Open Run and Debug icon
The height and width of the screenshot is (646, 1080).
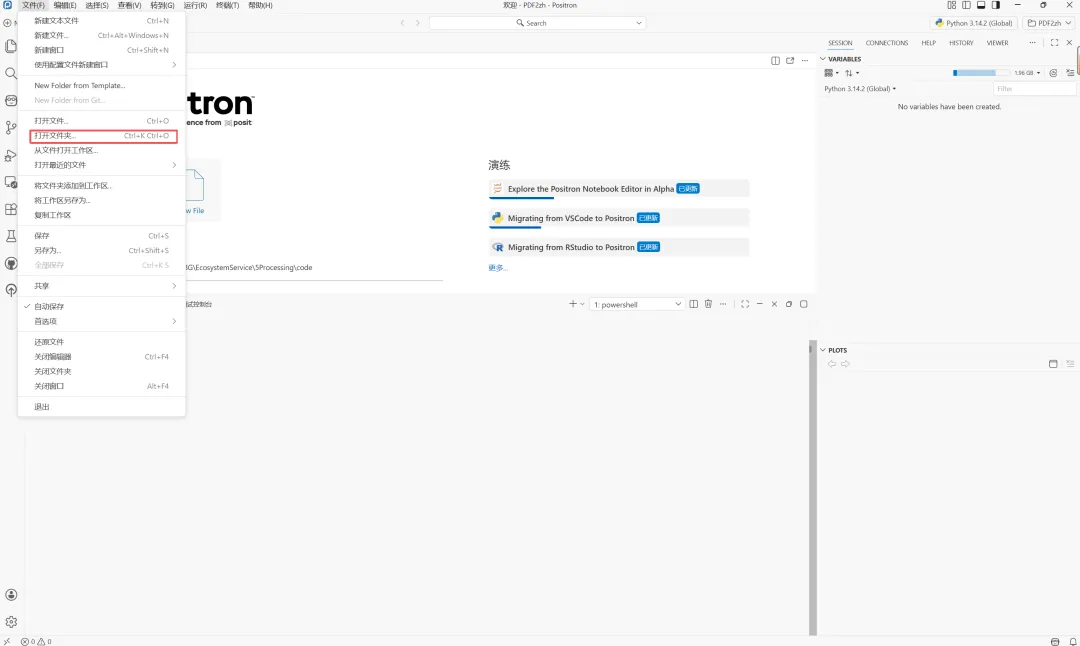pos(10,155)
